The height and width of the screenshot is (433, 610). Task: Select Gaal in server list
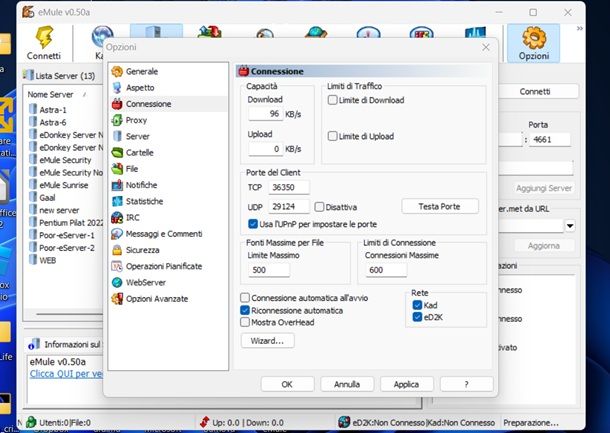coord(47,198)
